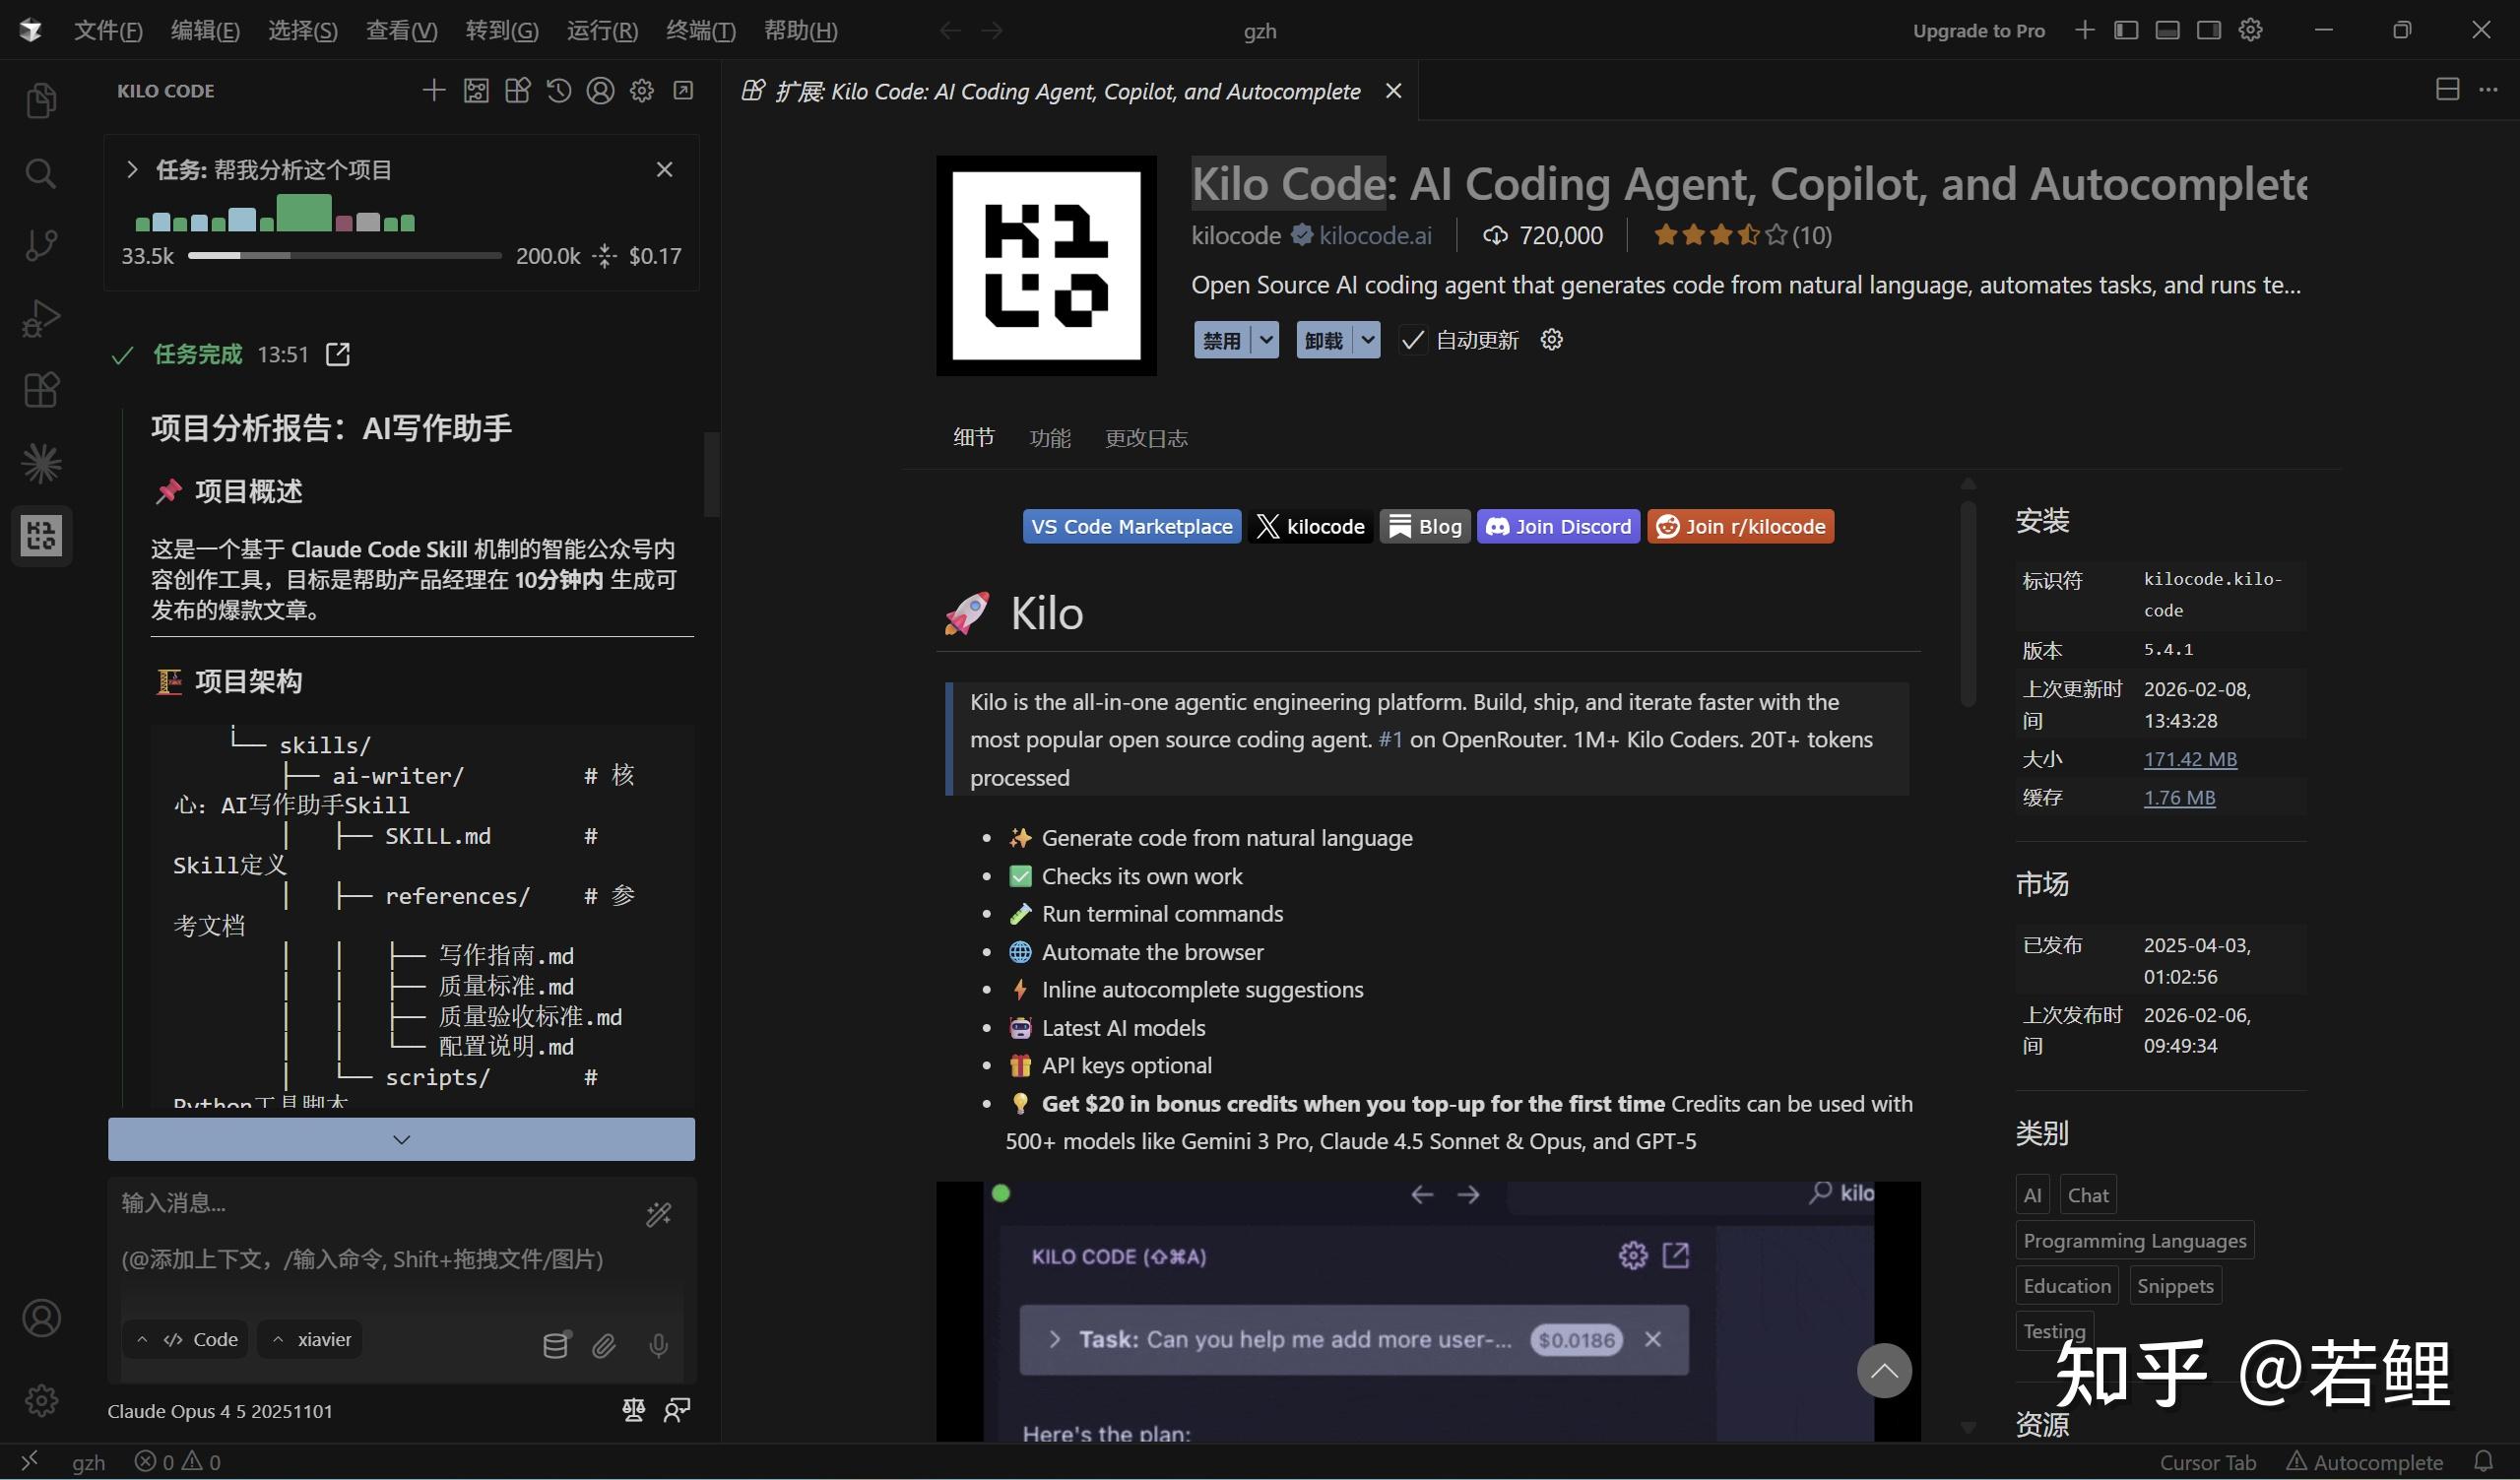
Task: Open Run and Debug view
Action: 41,318
